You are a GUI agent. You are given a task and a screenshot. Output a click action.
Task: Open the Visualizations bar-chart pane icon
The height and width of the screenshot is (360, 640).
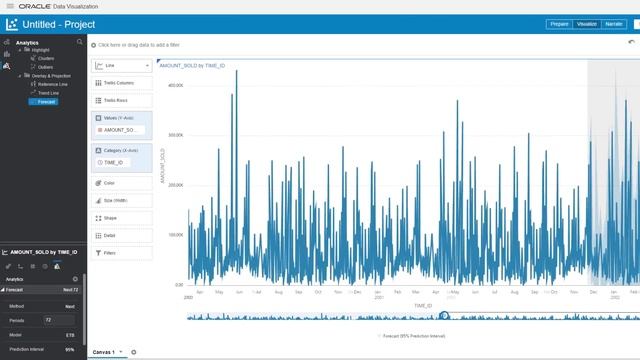[7, 54]
